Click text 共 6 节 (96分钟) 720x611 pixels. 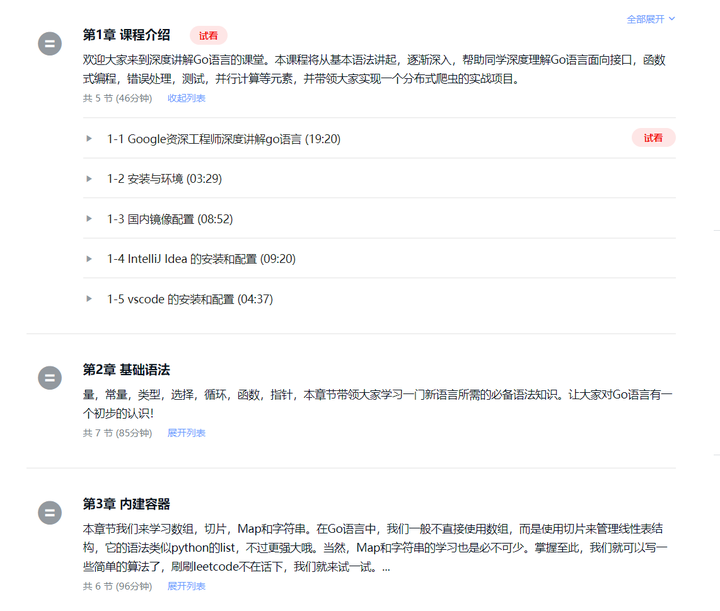[118, 586]
